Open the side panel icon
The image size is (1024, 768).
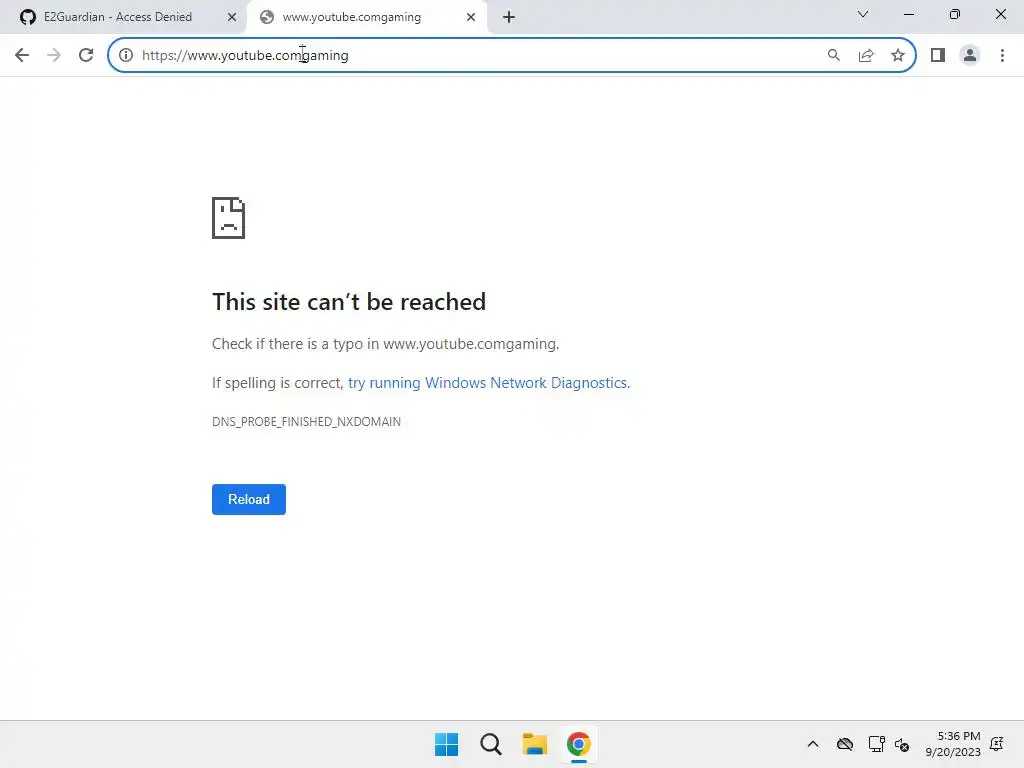pyautogui.click(x=938, y=56)
